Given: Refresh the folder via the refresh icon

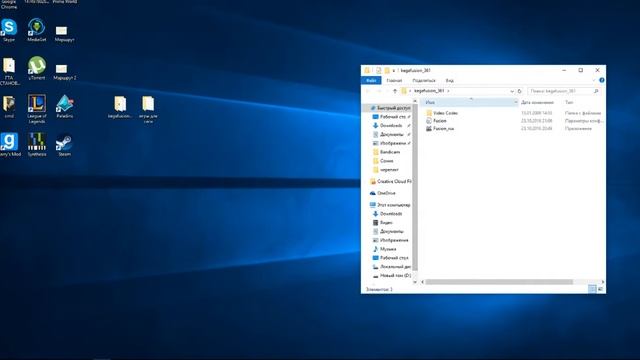Looking at the screenshot, I should pyautogui.click(x=520, y=91).
